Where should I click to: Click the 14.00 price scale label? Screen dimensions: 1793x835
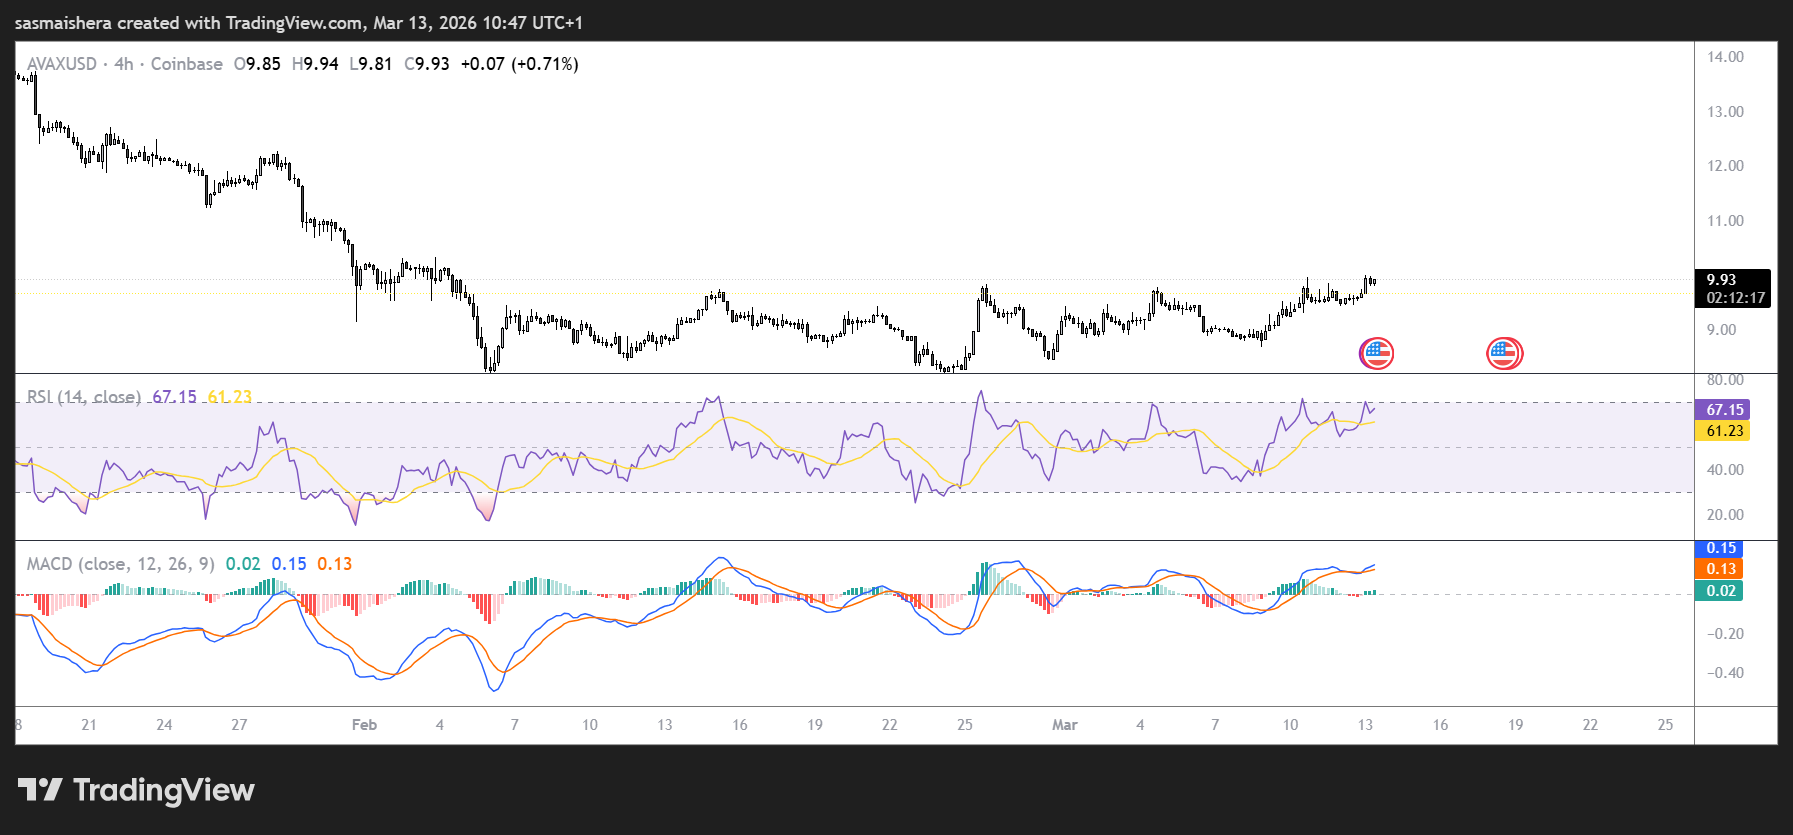[1725, 57]
